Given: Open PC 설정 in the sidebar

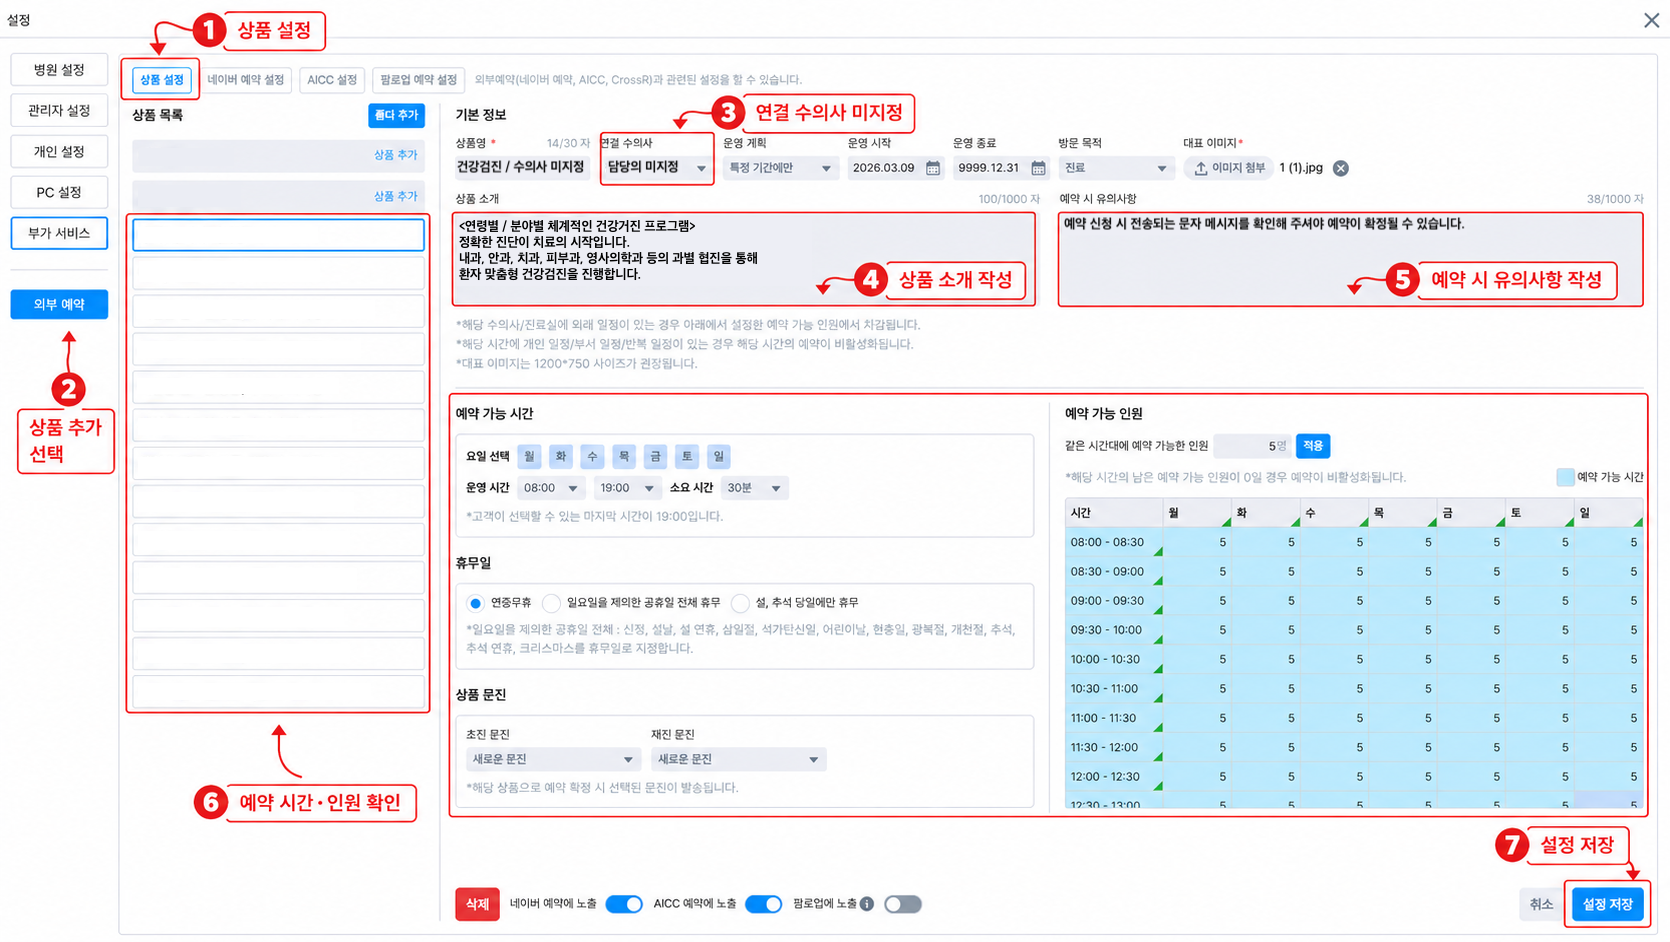Looking at the screenshot, I should [59, 192].
